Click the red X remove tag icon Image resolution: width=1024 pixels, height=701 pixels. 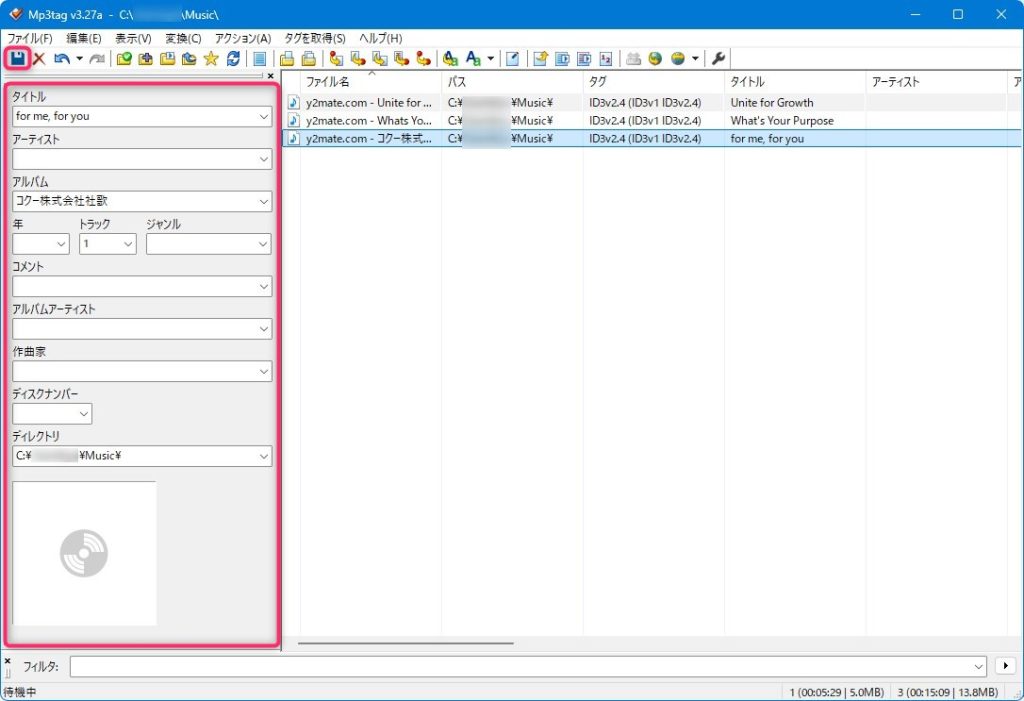point(39,59)
